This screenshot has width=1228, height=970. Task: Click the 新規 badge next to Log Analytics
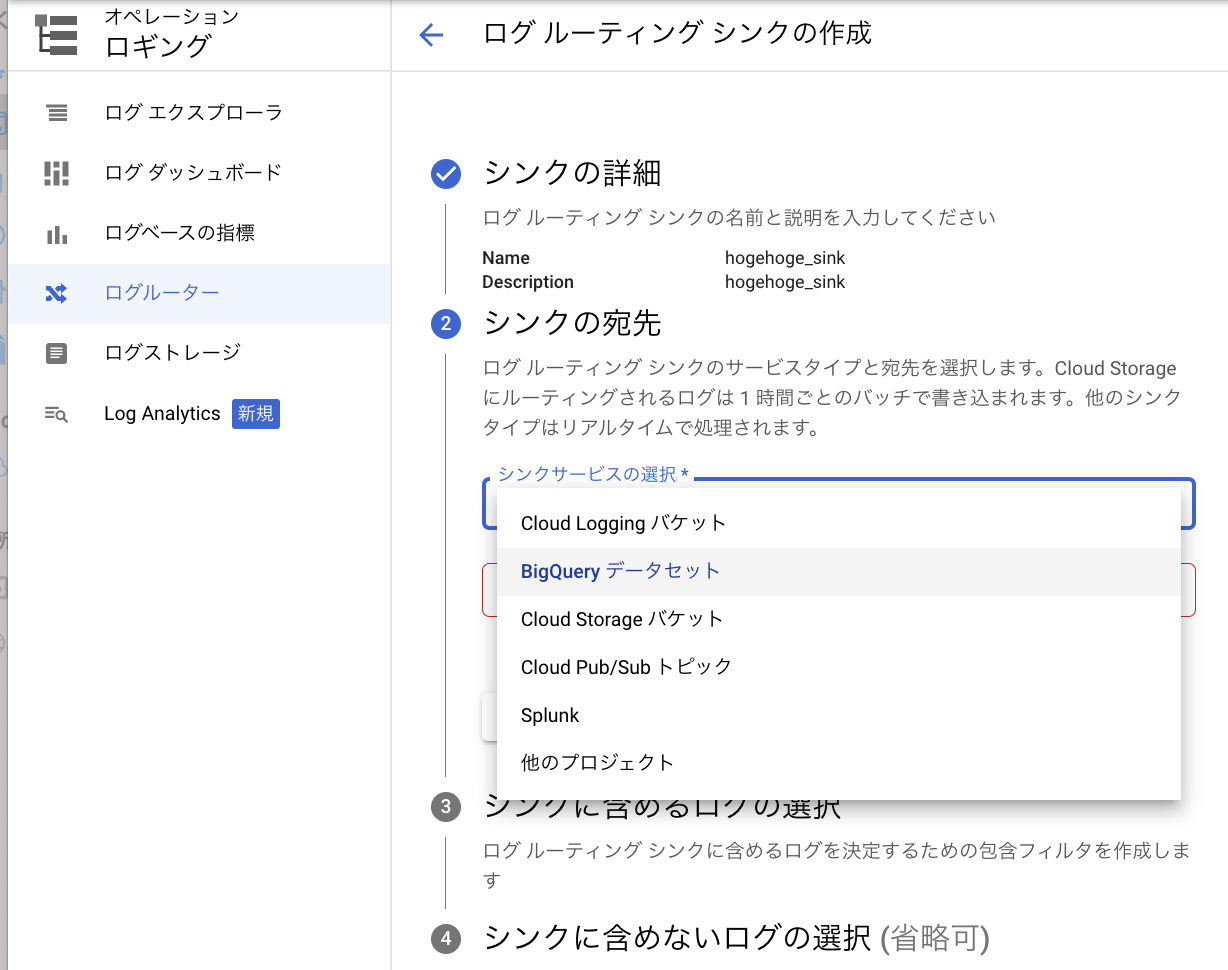tap(256, 414)
